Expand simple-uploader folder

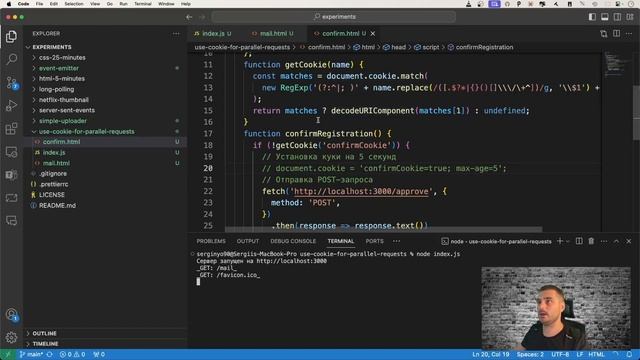coord(63,121)
